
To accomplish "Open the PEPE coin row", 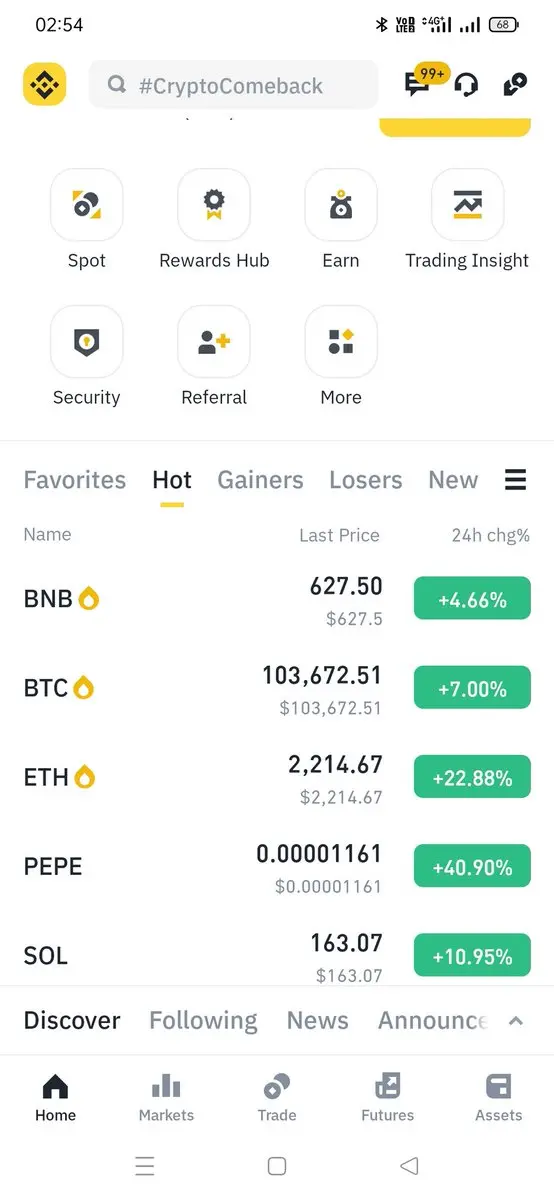I will coord(277,867).
